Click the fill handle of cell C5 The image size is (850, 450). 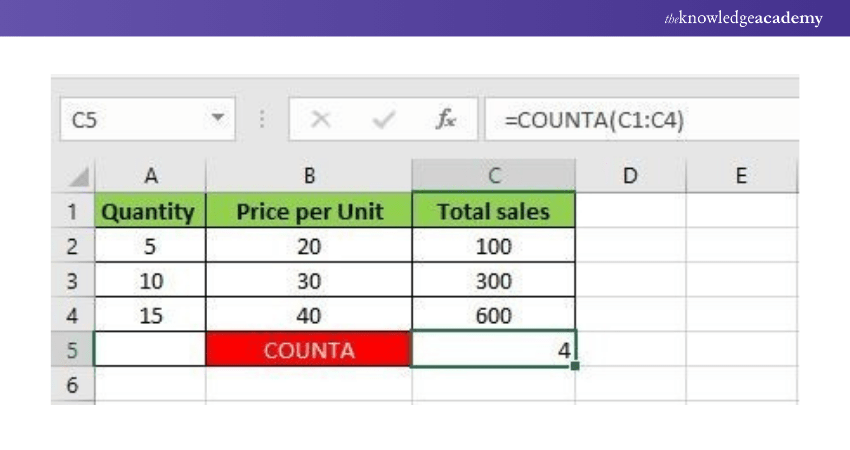pos(575,366)
